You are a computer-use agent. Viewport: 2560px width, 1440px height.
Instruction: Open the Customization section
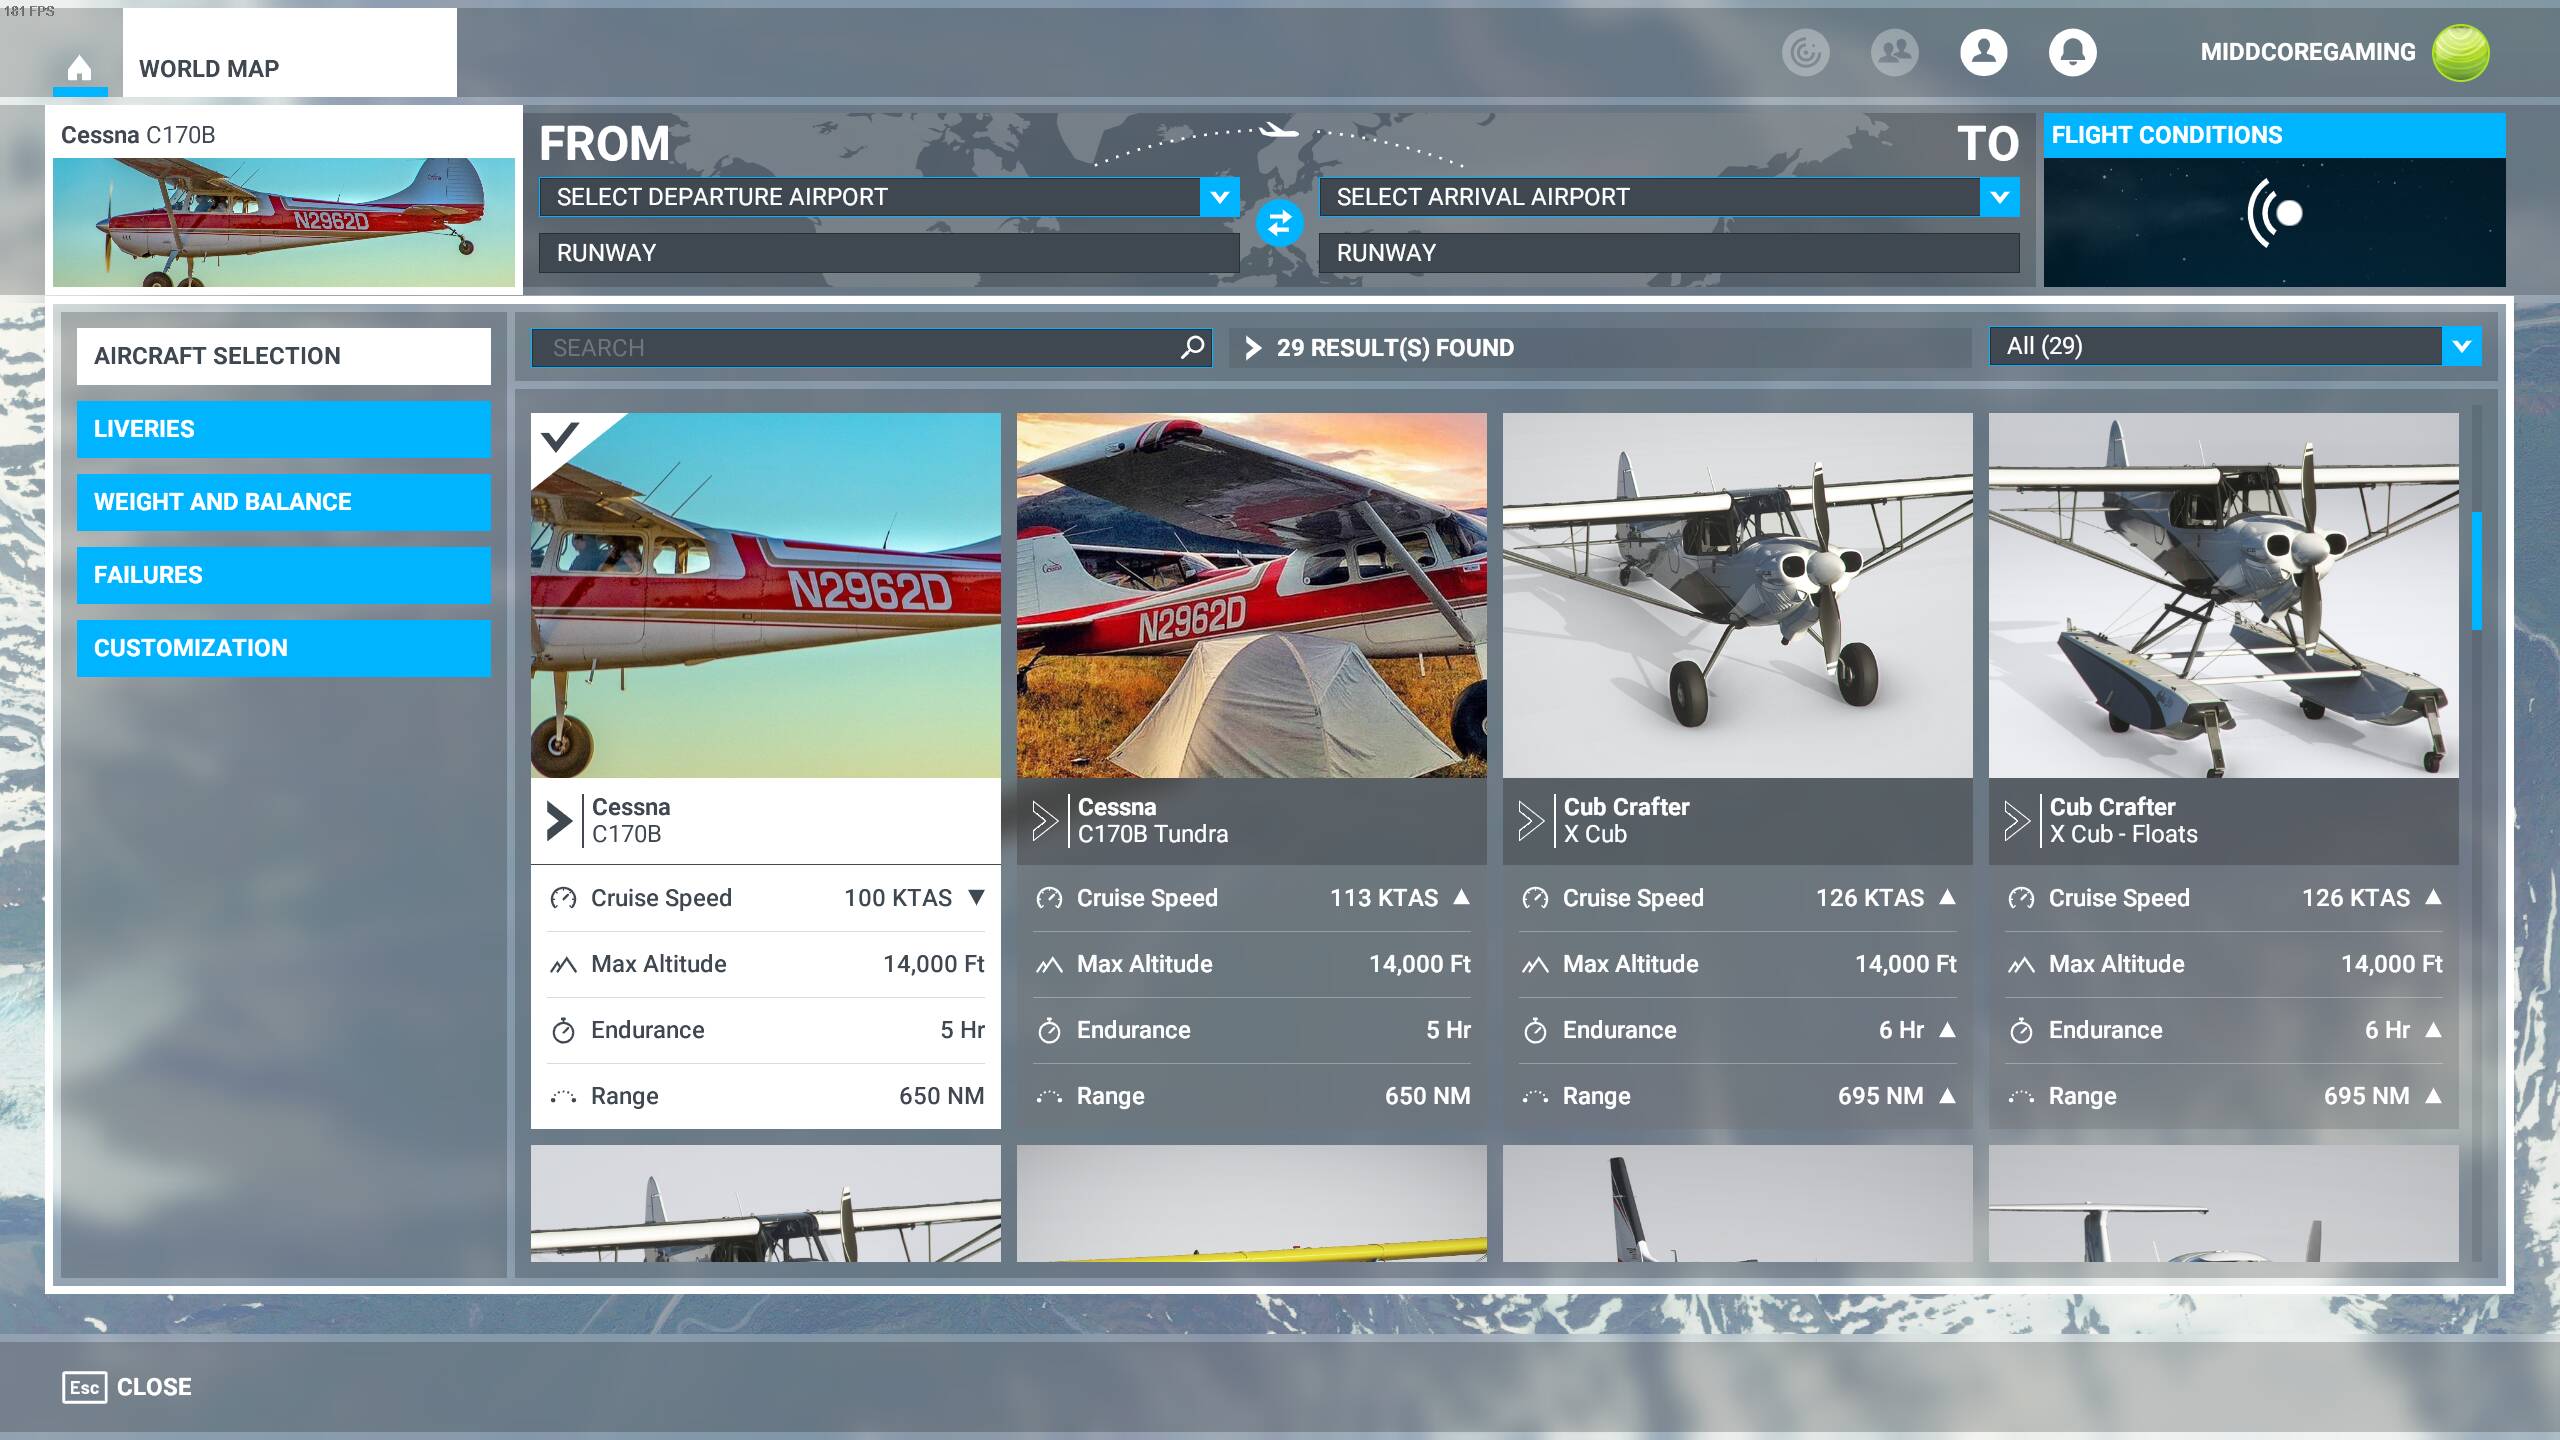tap(284, 648)
